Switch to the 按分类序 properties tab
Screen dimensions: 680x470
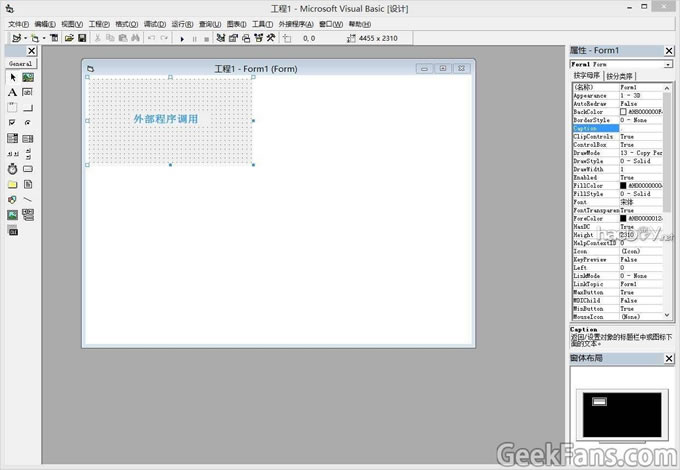[x=620, y=75]
